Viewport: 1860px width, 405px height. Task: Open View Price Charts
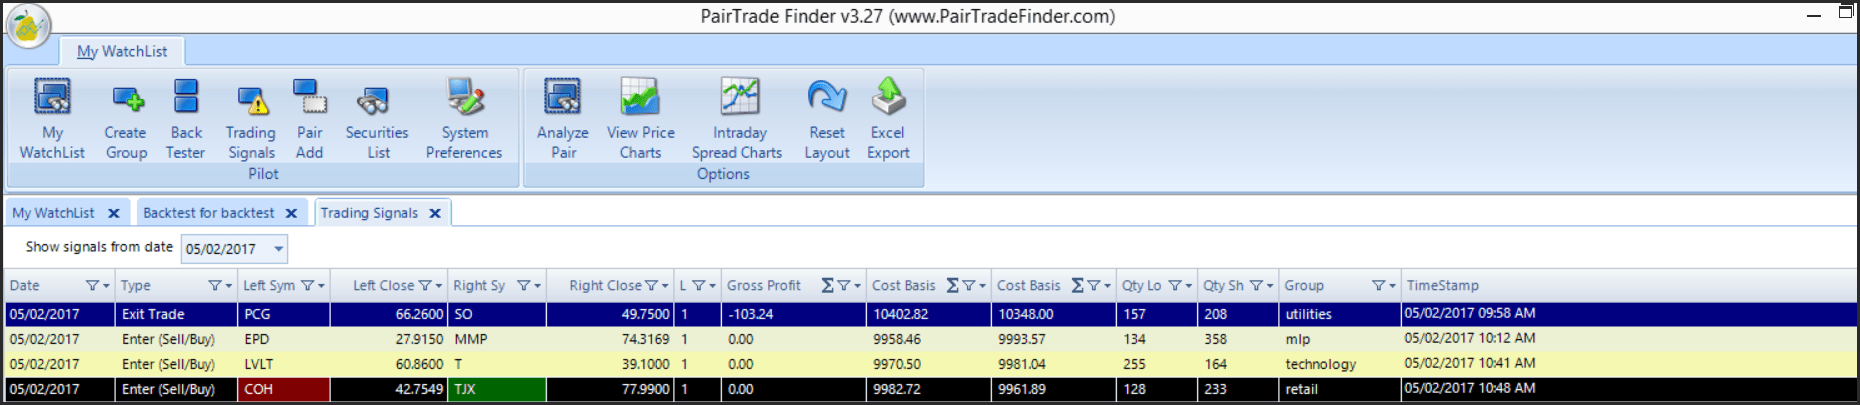640,118
